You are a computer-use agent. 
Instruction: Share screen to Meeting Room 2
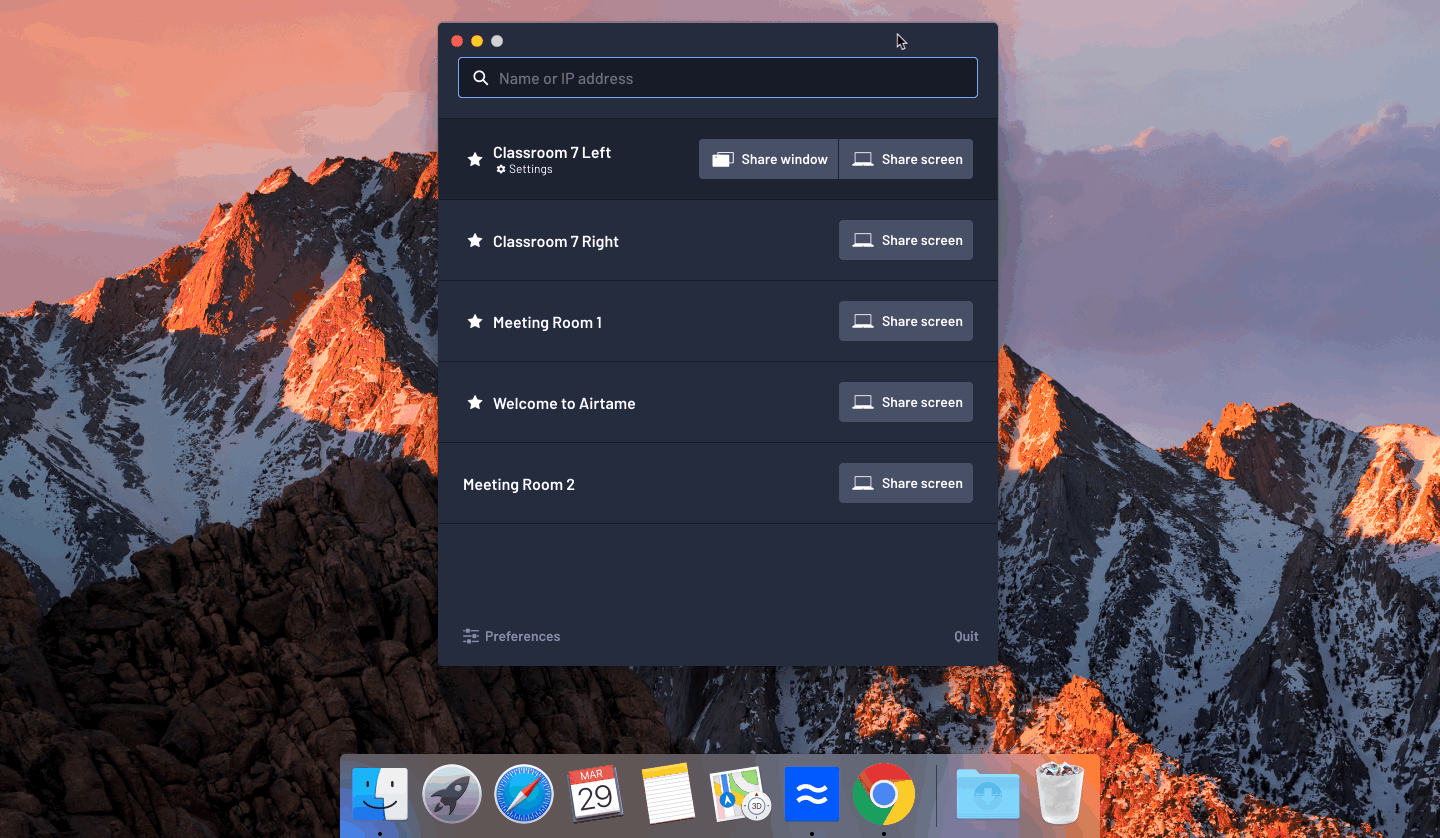(x=906, y=483)
